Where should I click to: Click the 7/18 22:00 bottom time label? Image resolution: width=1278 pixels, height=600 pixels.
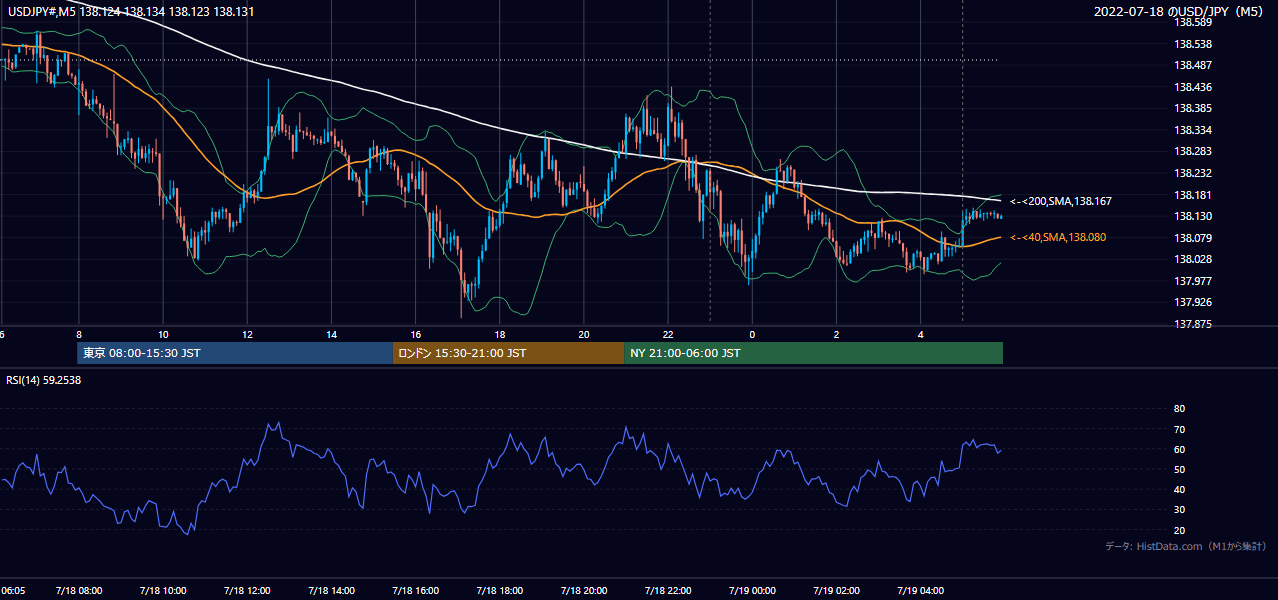tap(668, 591)
